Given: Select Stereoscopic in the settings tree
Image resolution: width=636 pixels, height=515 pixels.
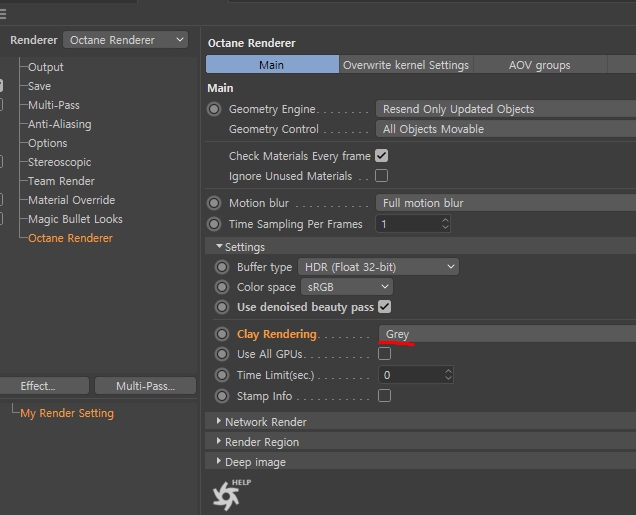Looking at the screenshot, I should coord(60,162).
